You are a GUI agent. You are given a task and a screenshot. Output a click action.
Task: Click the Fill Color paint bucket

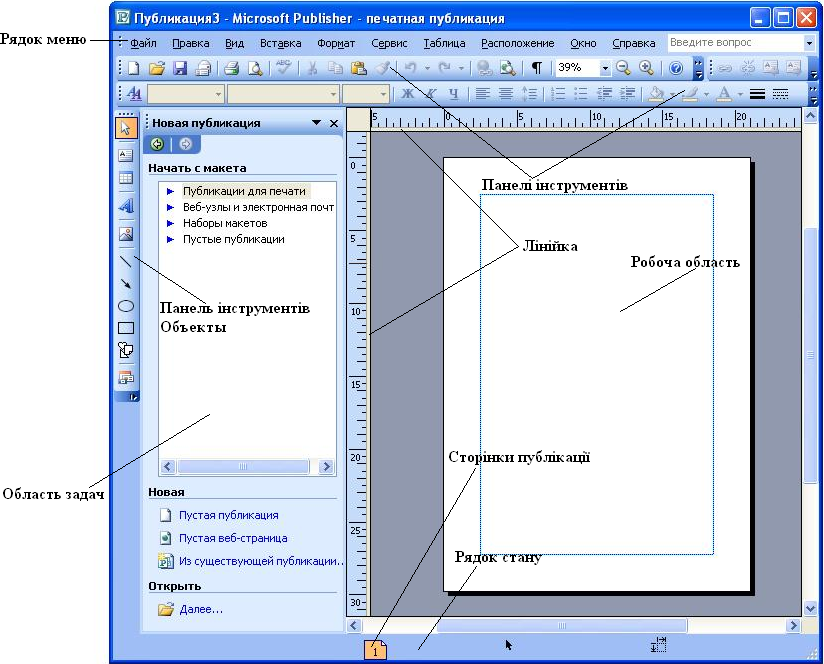[655, 95]
